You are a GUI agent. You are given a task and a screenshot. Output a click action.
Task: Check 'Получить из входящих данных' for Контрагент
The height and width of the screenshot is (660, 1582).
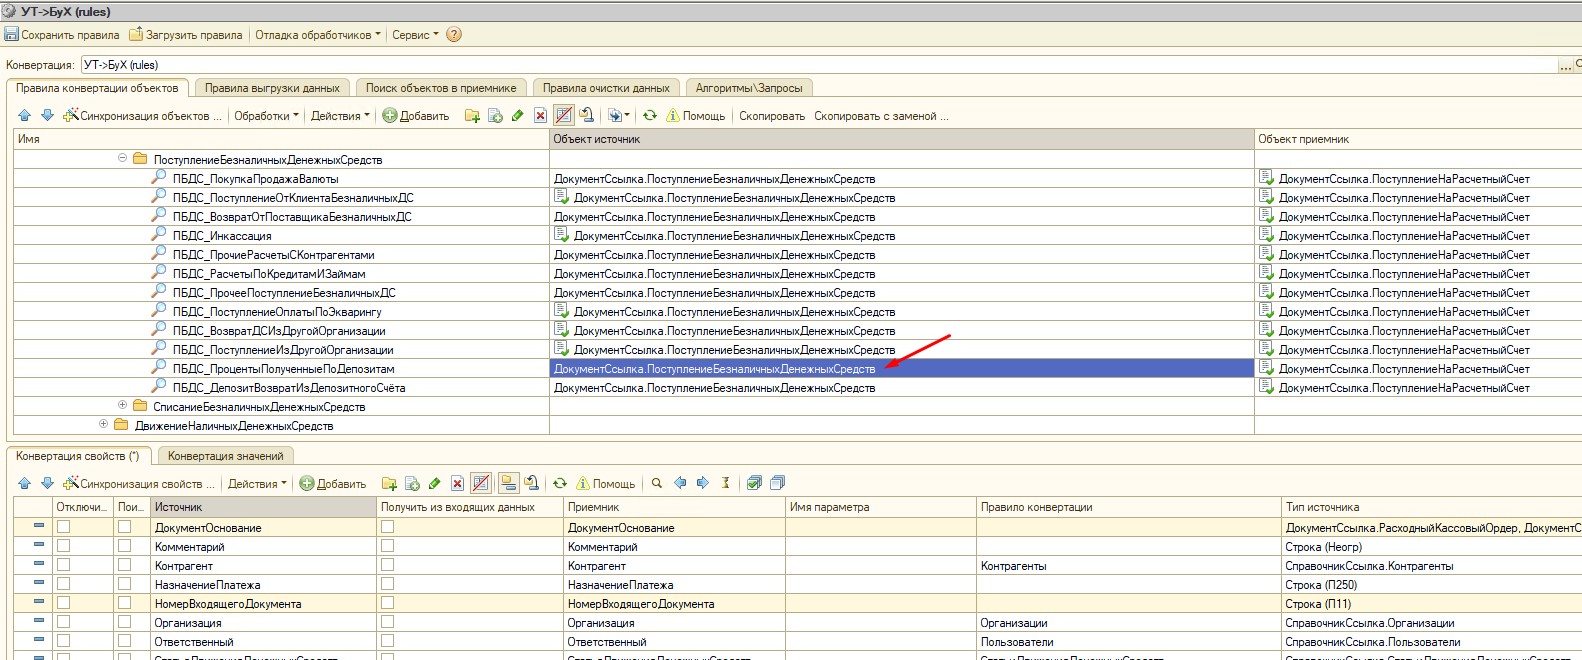(387, 565)
